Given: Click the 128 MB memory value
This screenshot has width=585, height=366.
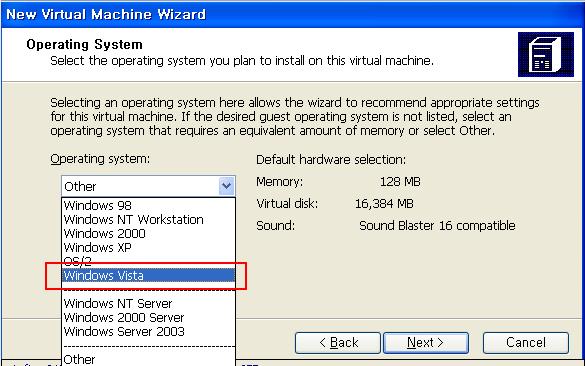Looking at the screenshot, I should click(400, 182).
